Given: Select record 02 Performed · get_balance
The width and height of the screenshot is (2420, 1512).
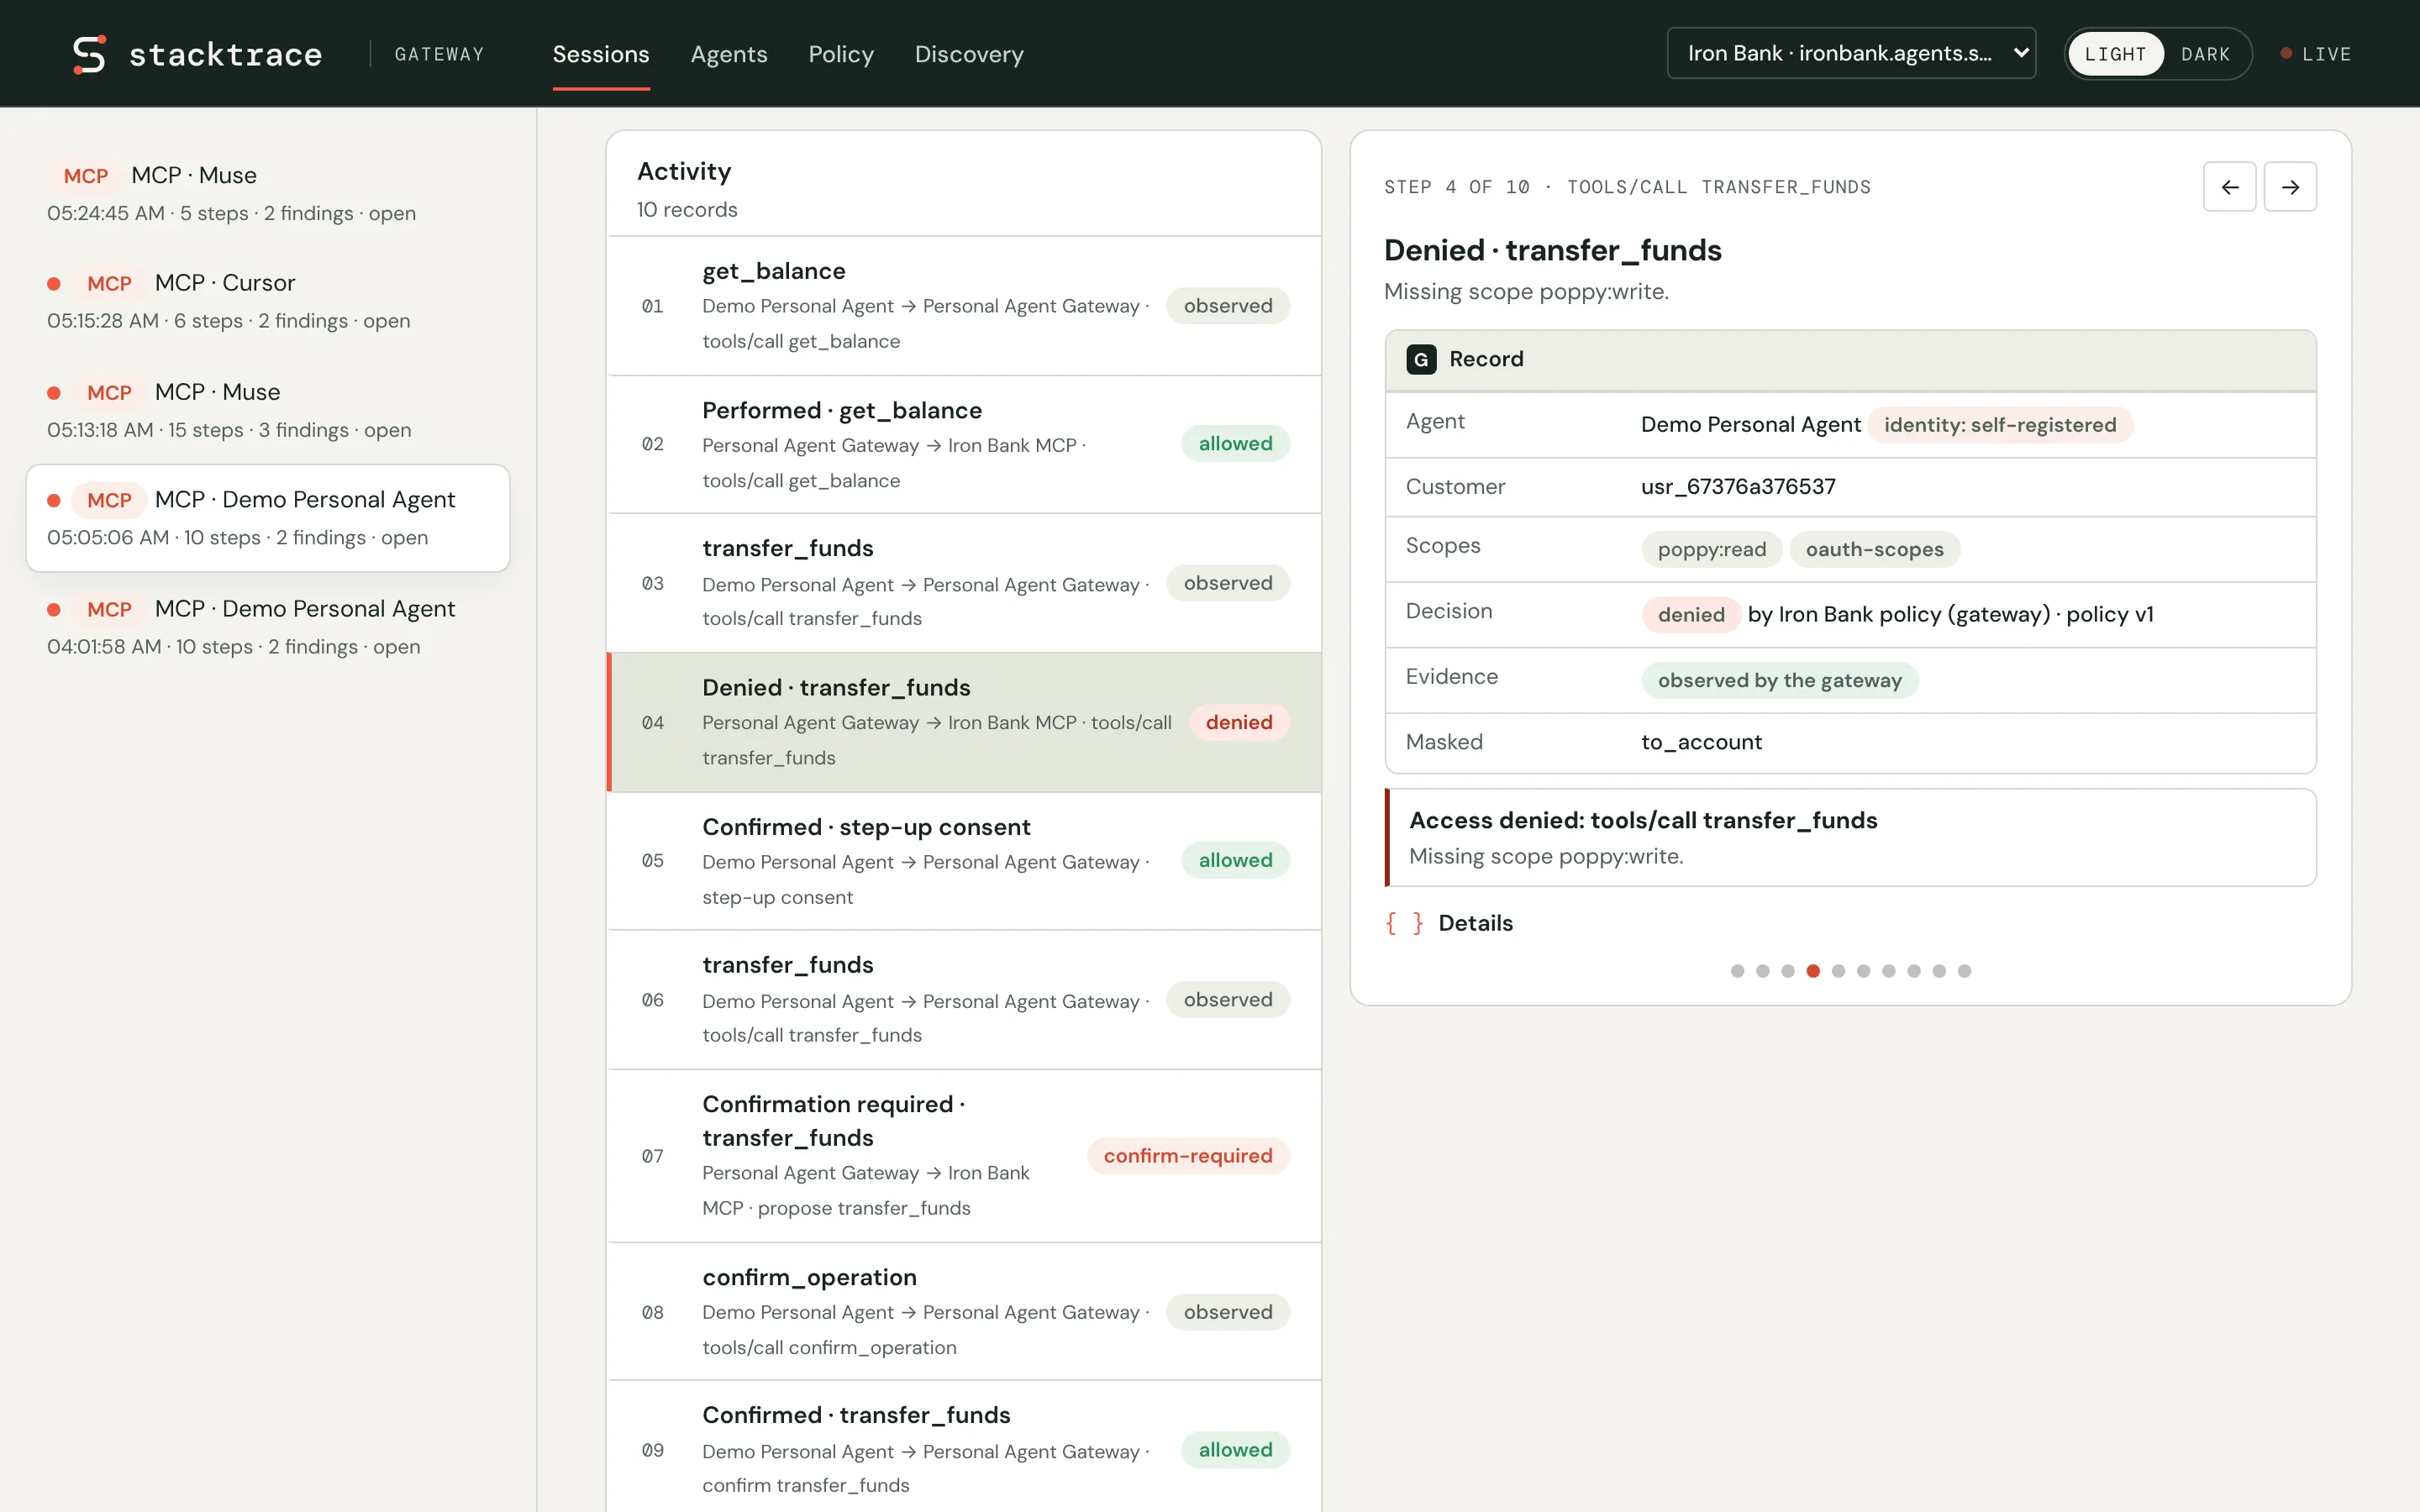Looking at the screenshot, I should (964, 445).
